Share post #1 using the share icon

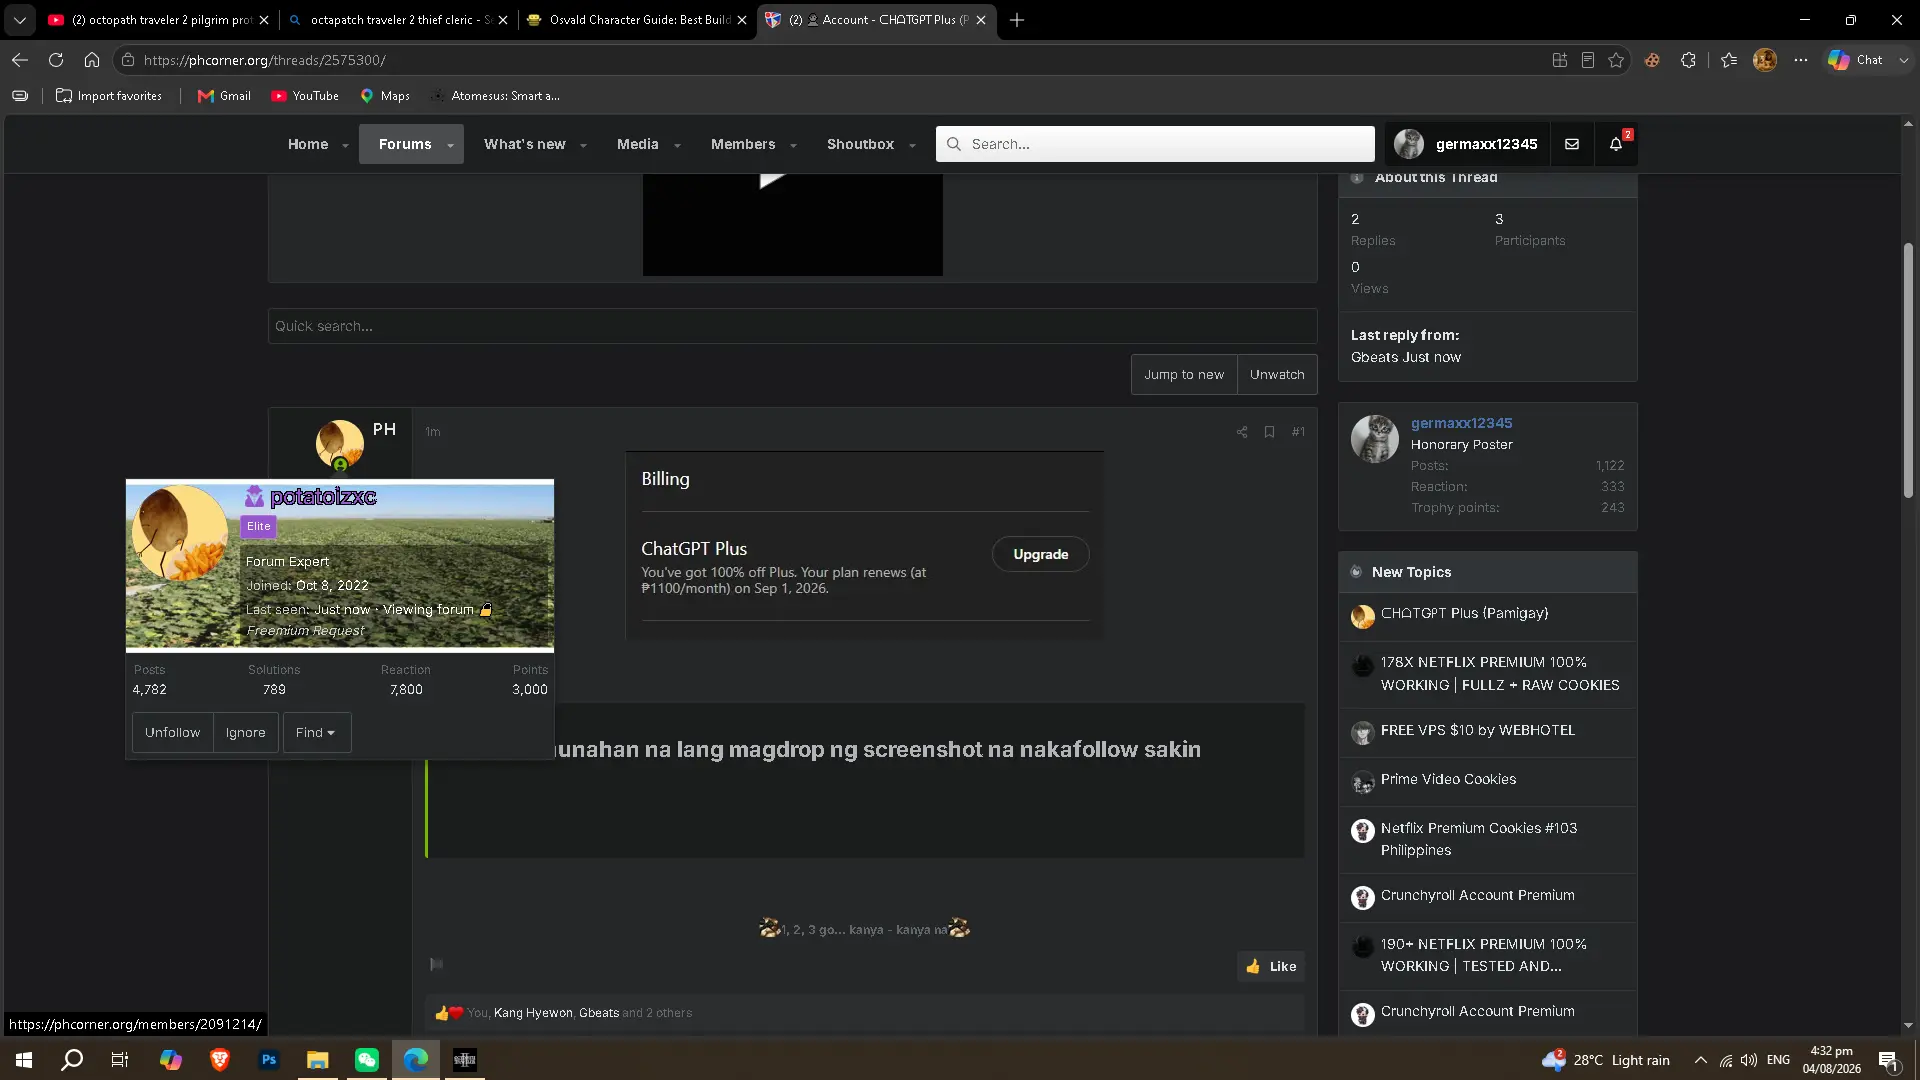tap(1242, 432)
